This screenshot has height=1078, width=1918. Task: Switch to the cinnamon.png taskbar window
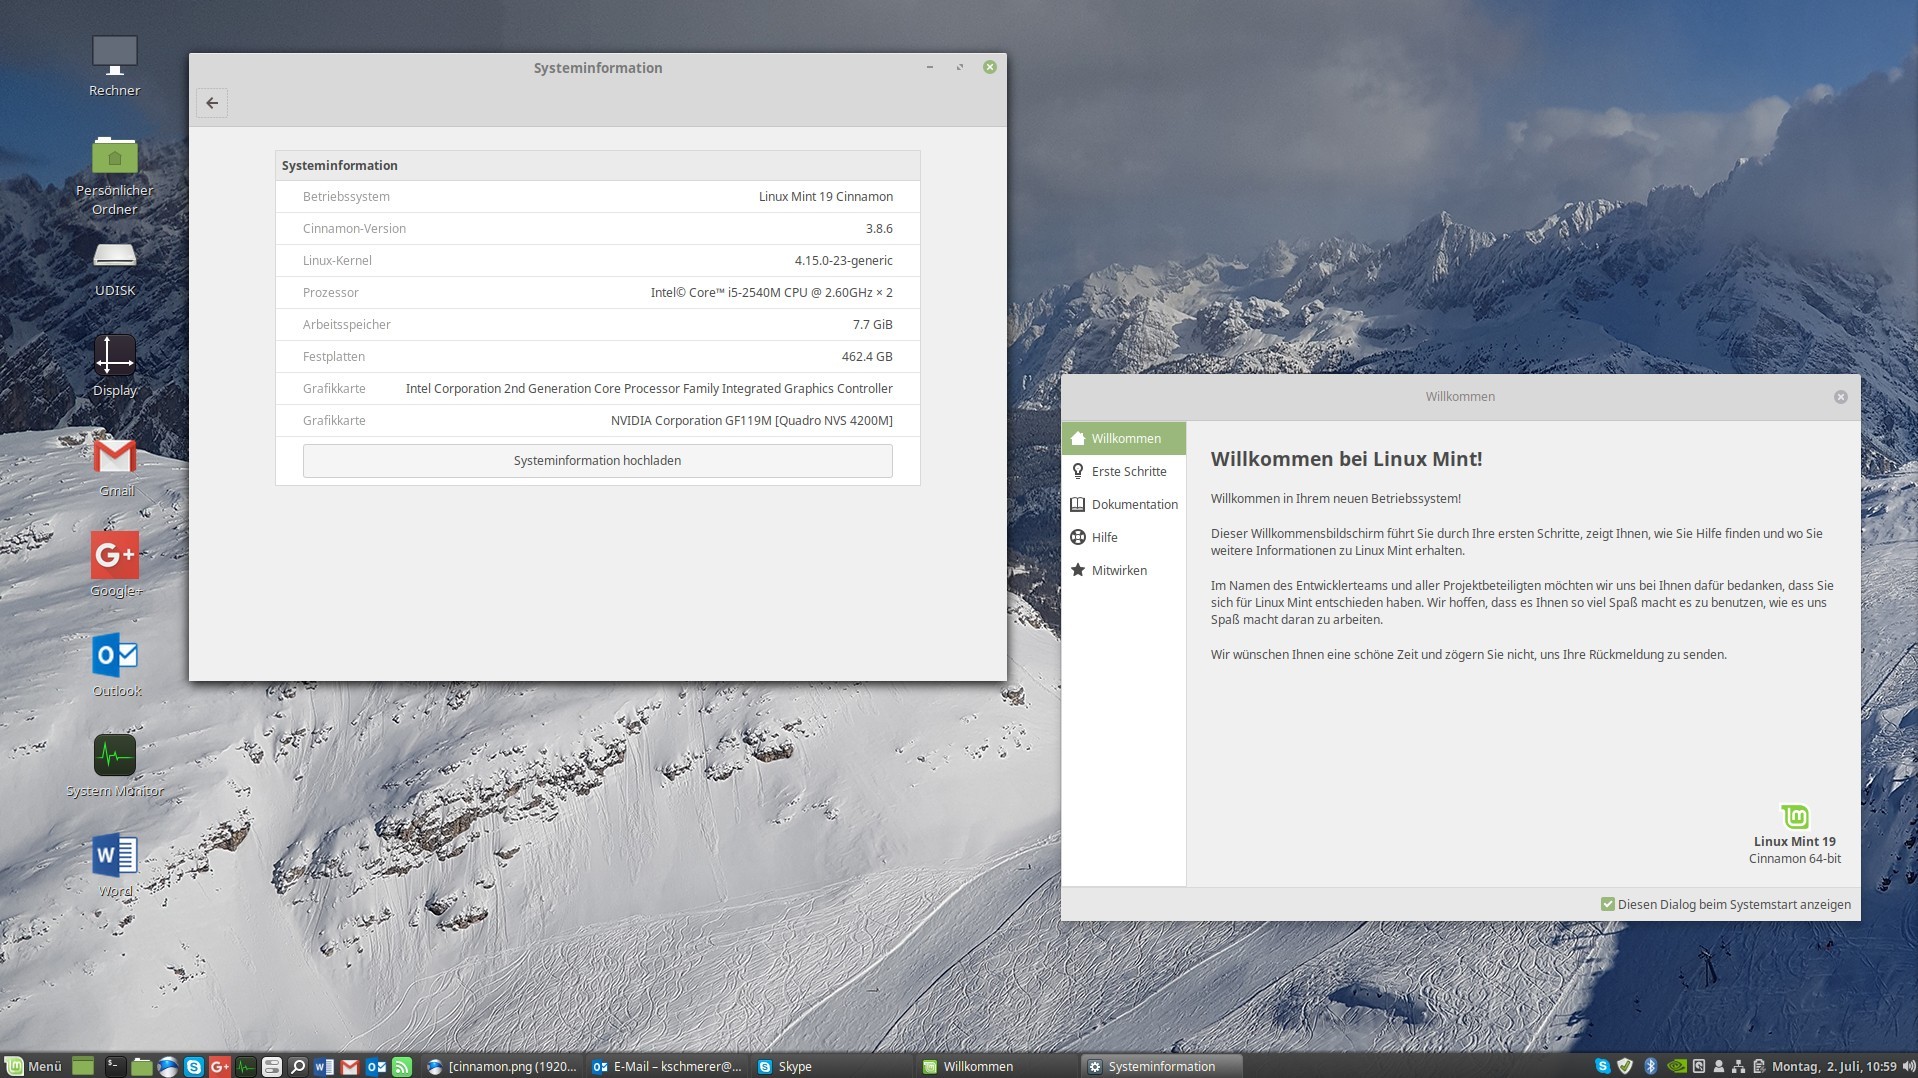tap(503, 1066)
